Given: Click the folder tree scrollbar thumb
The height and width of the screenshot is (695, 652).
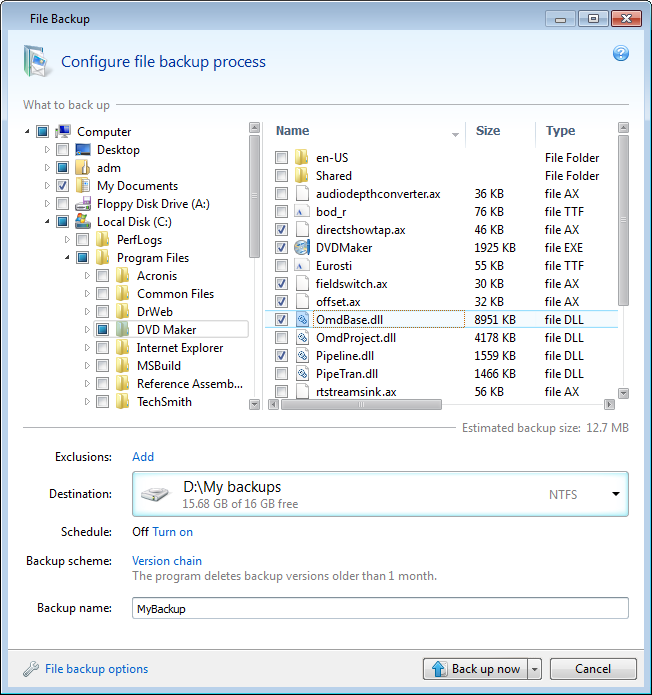Looking at the screenshot, I should [254, 196].
